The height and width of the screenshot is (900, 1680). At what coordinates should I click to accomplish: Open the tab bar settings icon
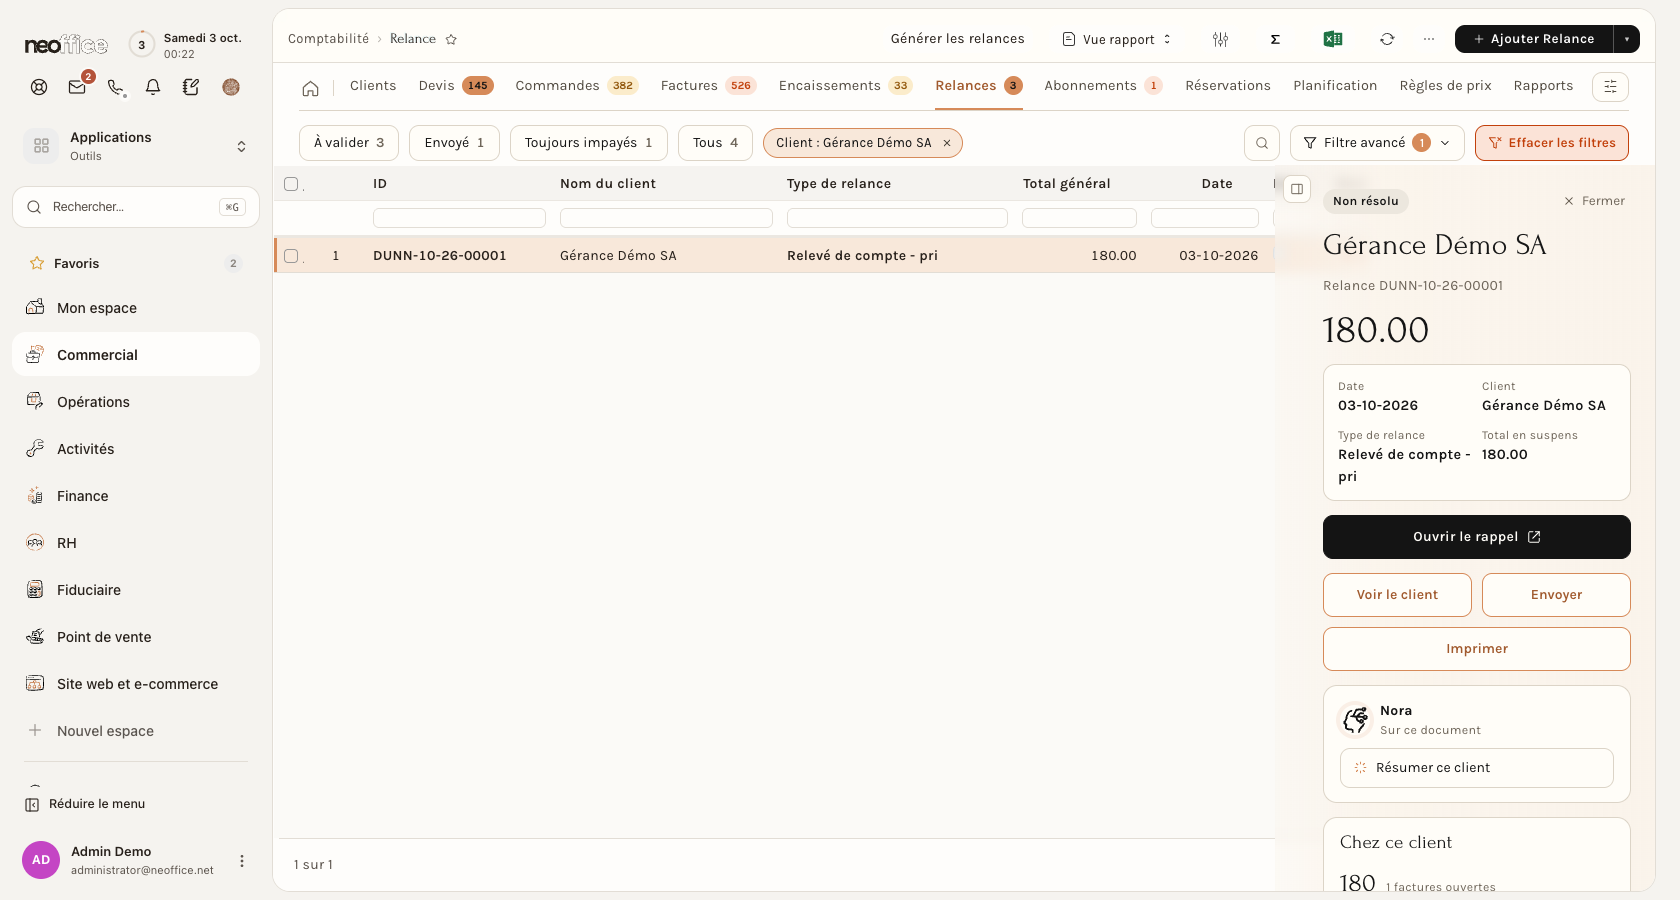[1610, 87]
